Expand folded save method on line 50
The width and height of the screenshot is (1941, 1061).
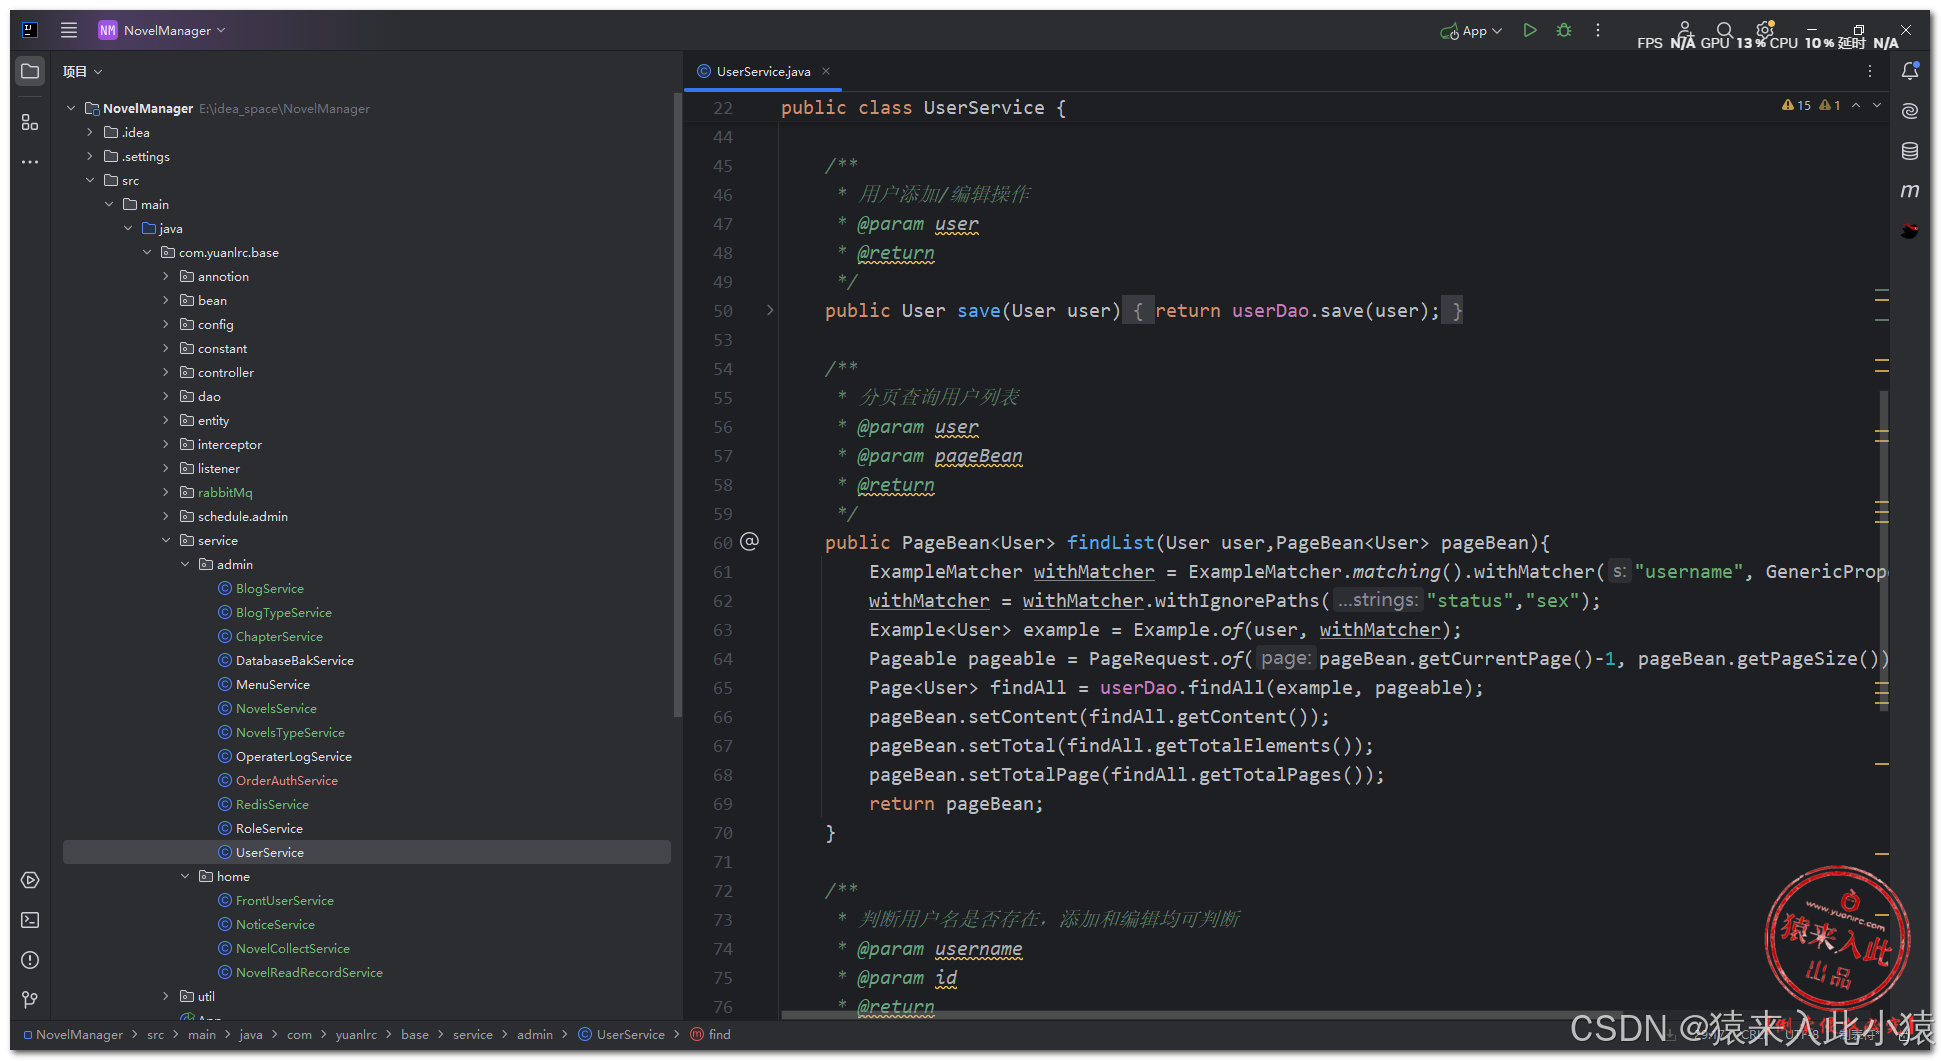[770, 310]
